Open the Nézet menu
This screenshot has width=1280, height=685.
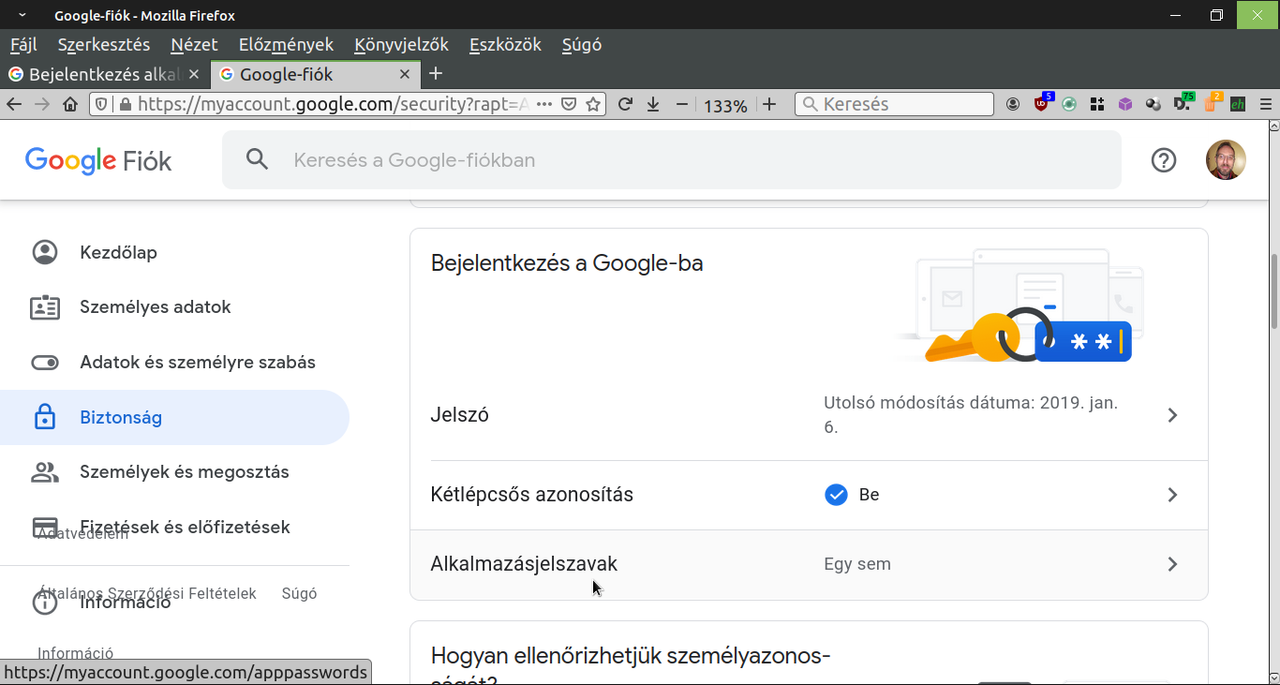click(194, 45)
